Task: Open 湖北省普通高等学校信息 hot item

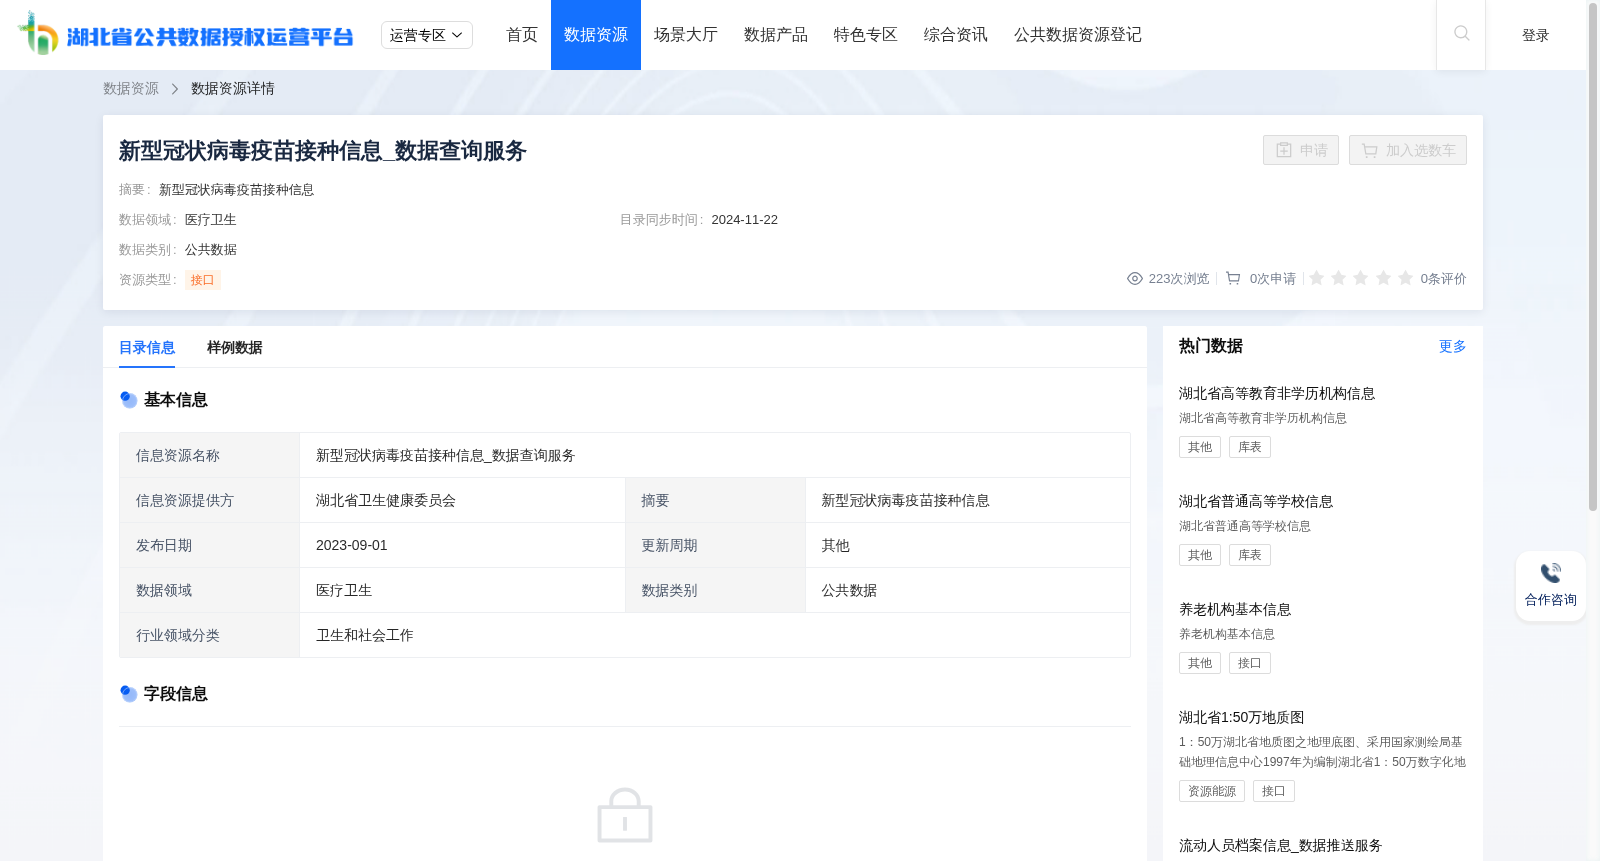Action: (1256, 502)
